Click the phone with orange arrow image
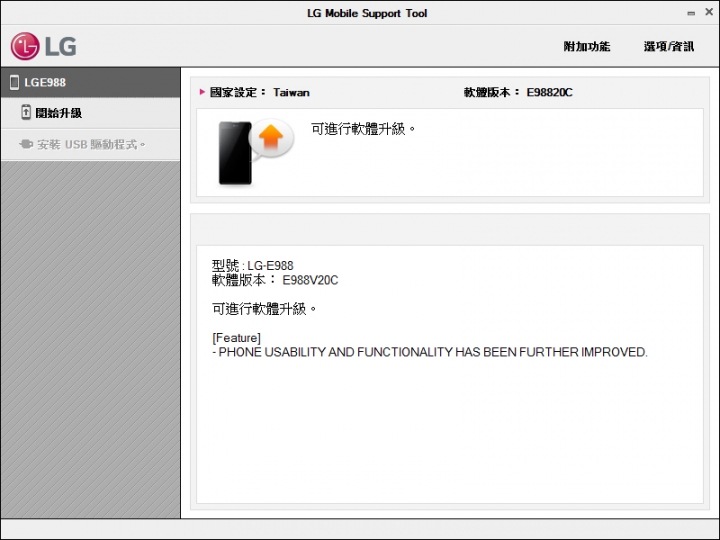The width and height of the screenshot is (720, 540). (255, 152)
